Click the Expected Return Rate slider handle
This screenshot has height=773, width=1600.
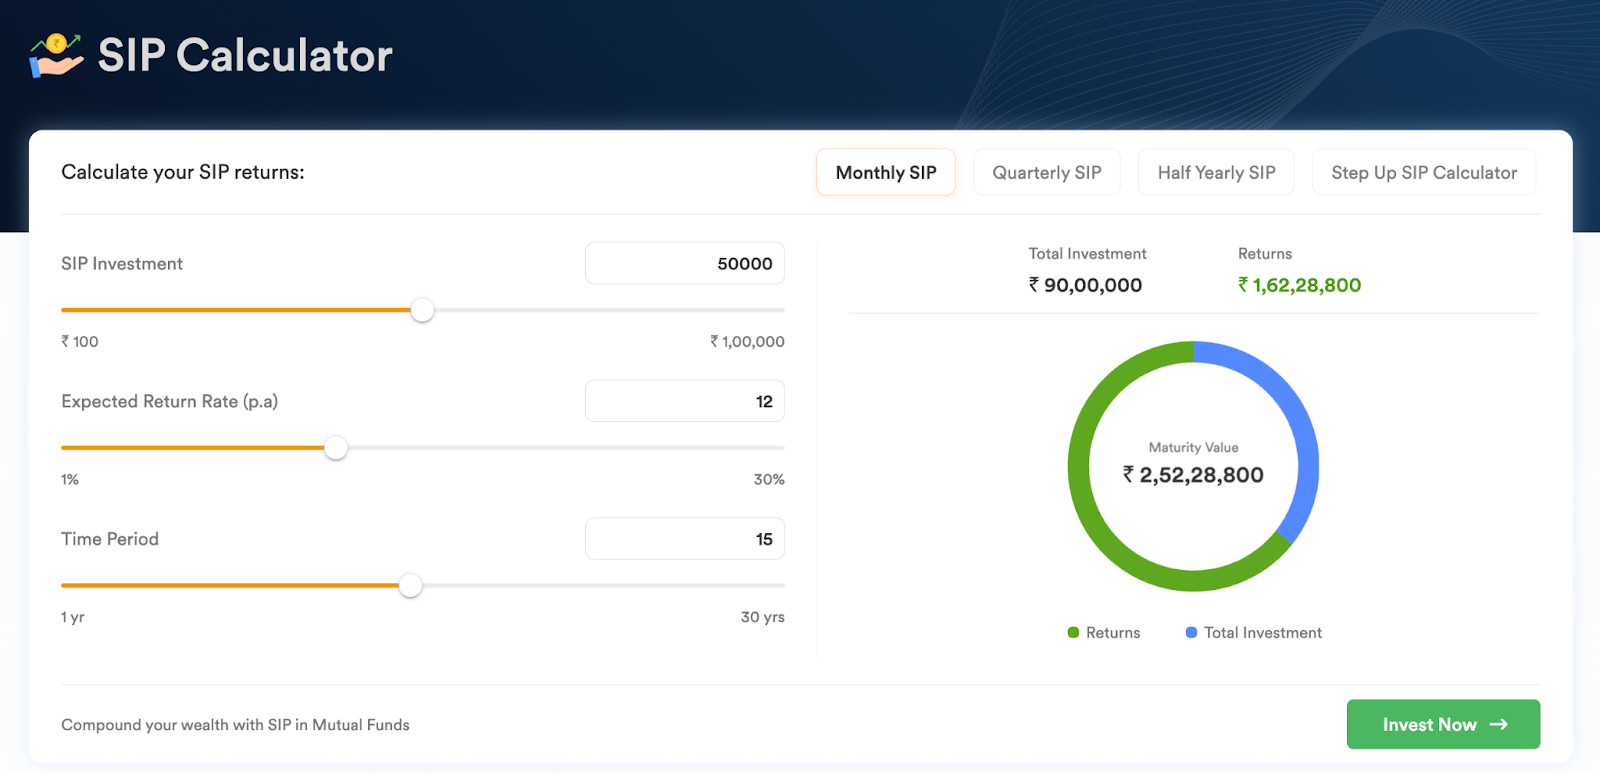(336, 448)
